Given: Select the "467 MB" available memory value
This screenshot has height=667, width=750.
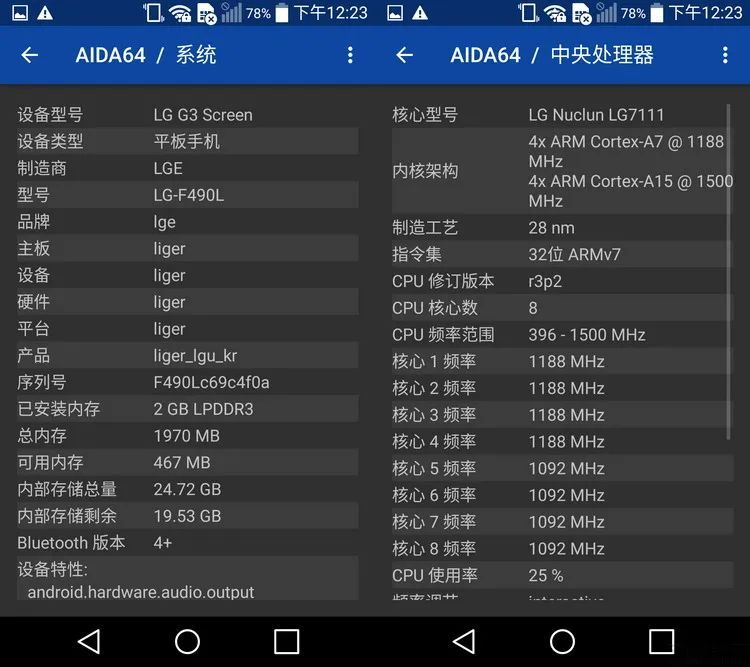Looking at the screenshot, I should click(x=182, y=463).
